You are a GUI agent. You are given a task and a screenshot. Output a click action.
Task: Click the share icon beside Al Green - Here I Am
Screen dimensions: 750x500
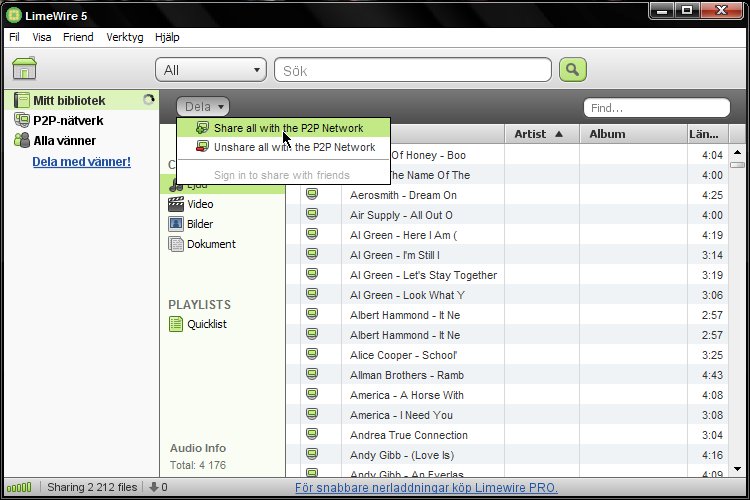312,234
